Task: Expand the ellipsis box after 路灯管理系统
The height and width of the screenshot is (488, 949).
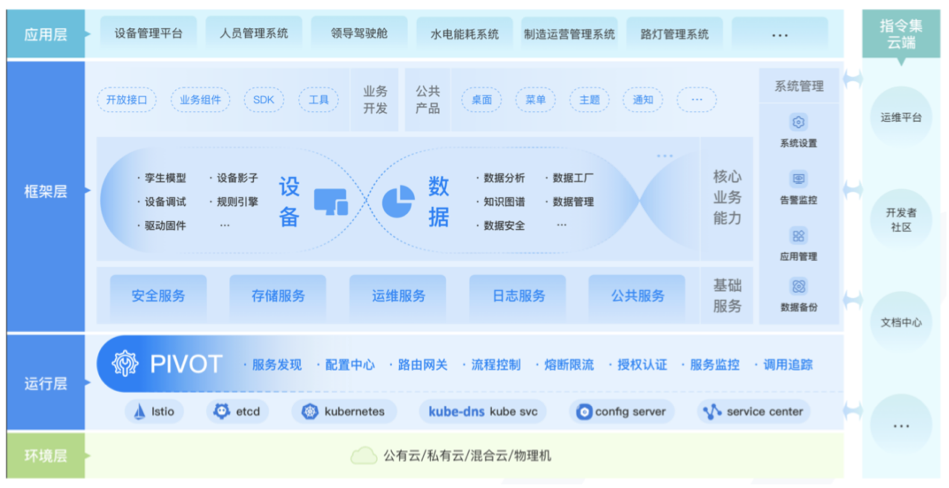Action: tap(780, 34)
